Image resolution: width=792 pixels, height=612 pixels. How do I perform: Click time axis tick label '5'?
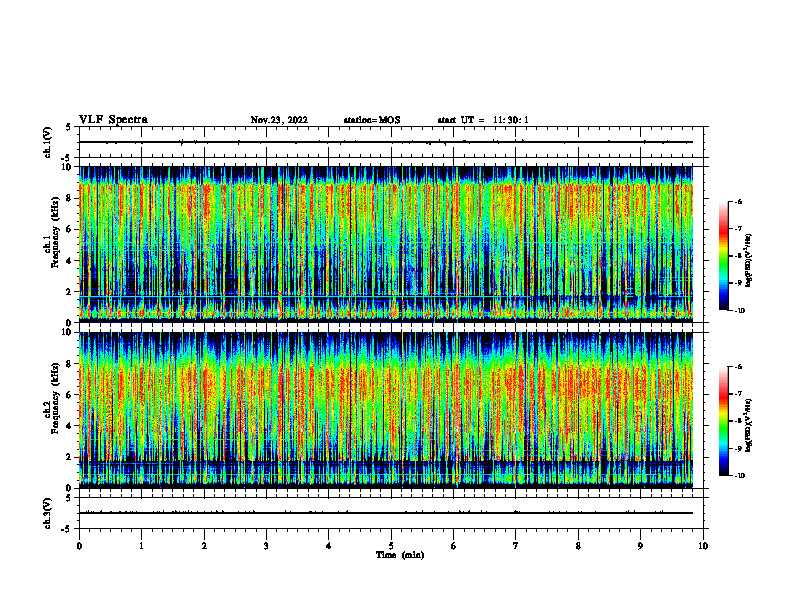391,546
